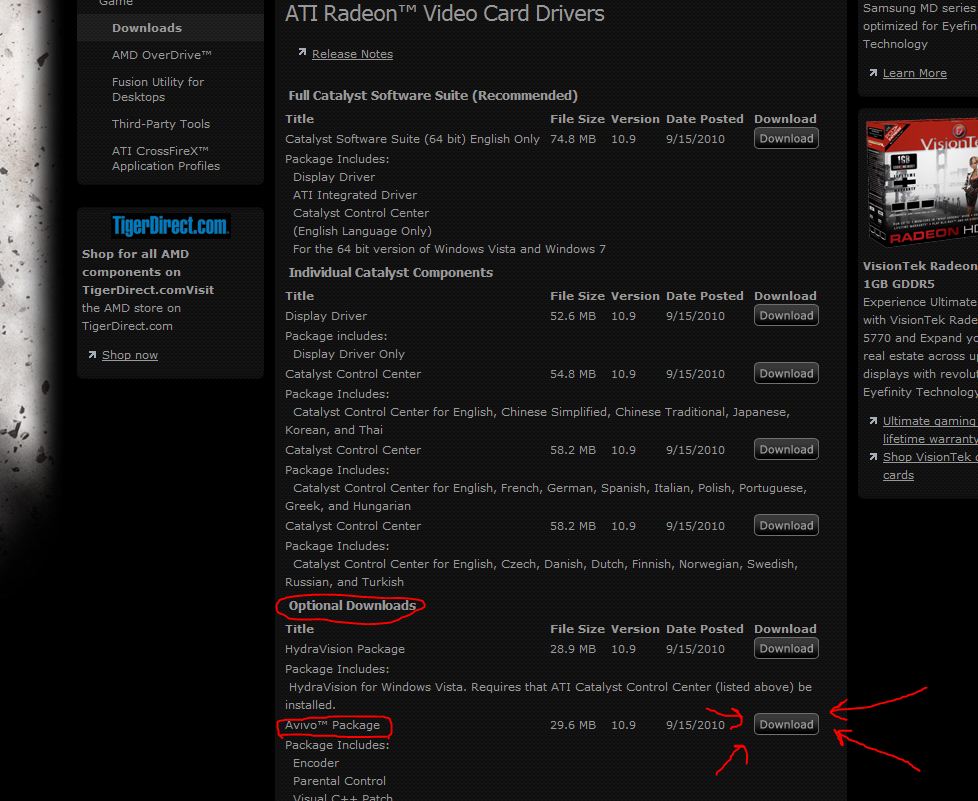
Task: Open the TigerDirect.com logo
Action: tap(170, 225)
